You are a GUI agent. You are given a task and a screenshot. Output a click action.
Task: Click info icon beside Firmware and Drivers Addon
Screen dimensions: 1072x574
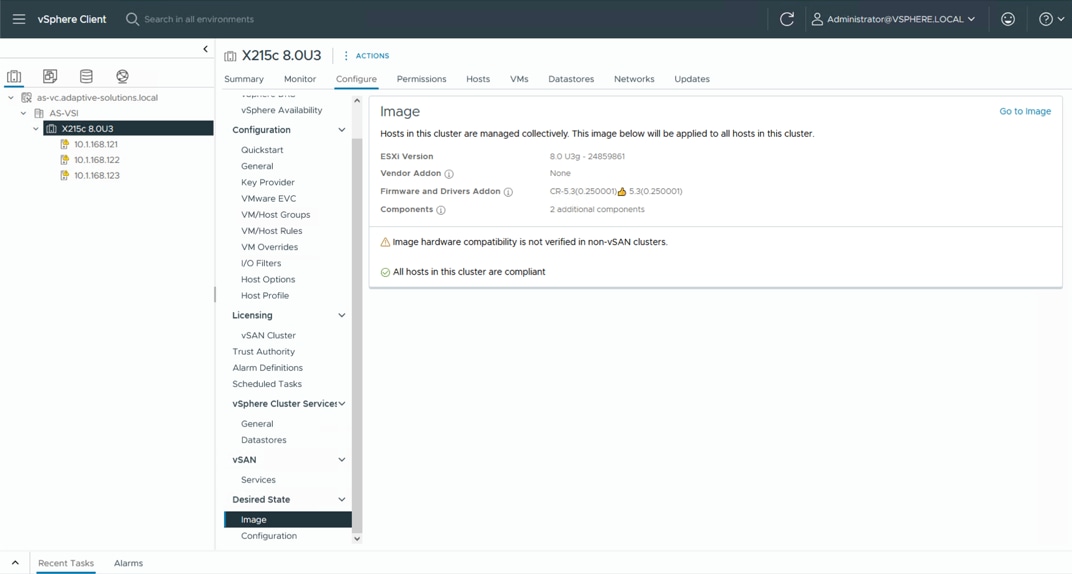(508, 192)
